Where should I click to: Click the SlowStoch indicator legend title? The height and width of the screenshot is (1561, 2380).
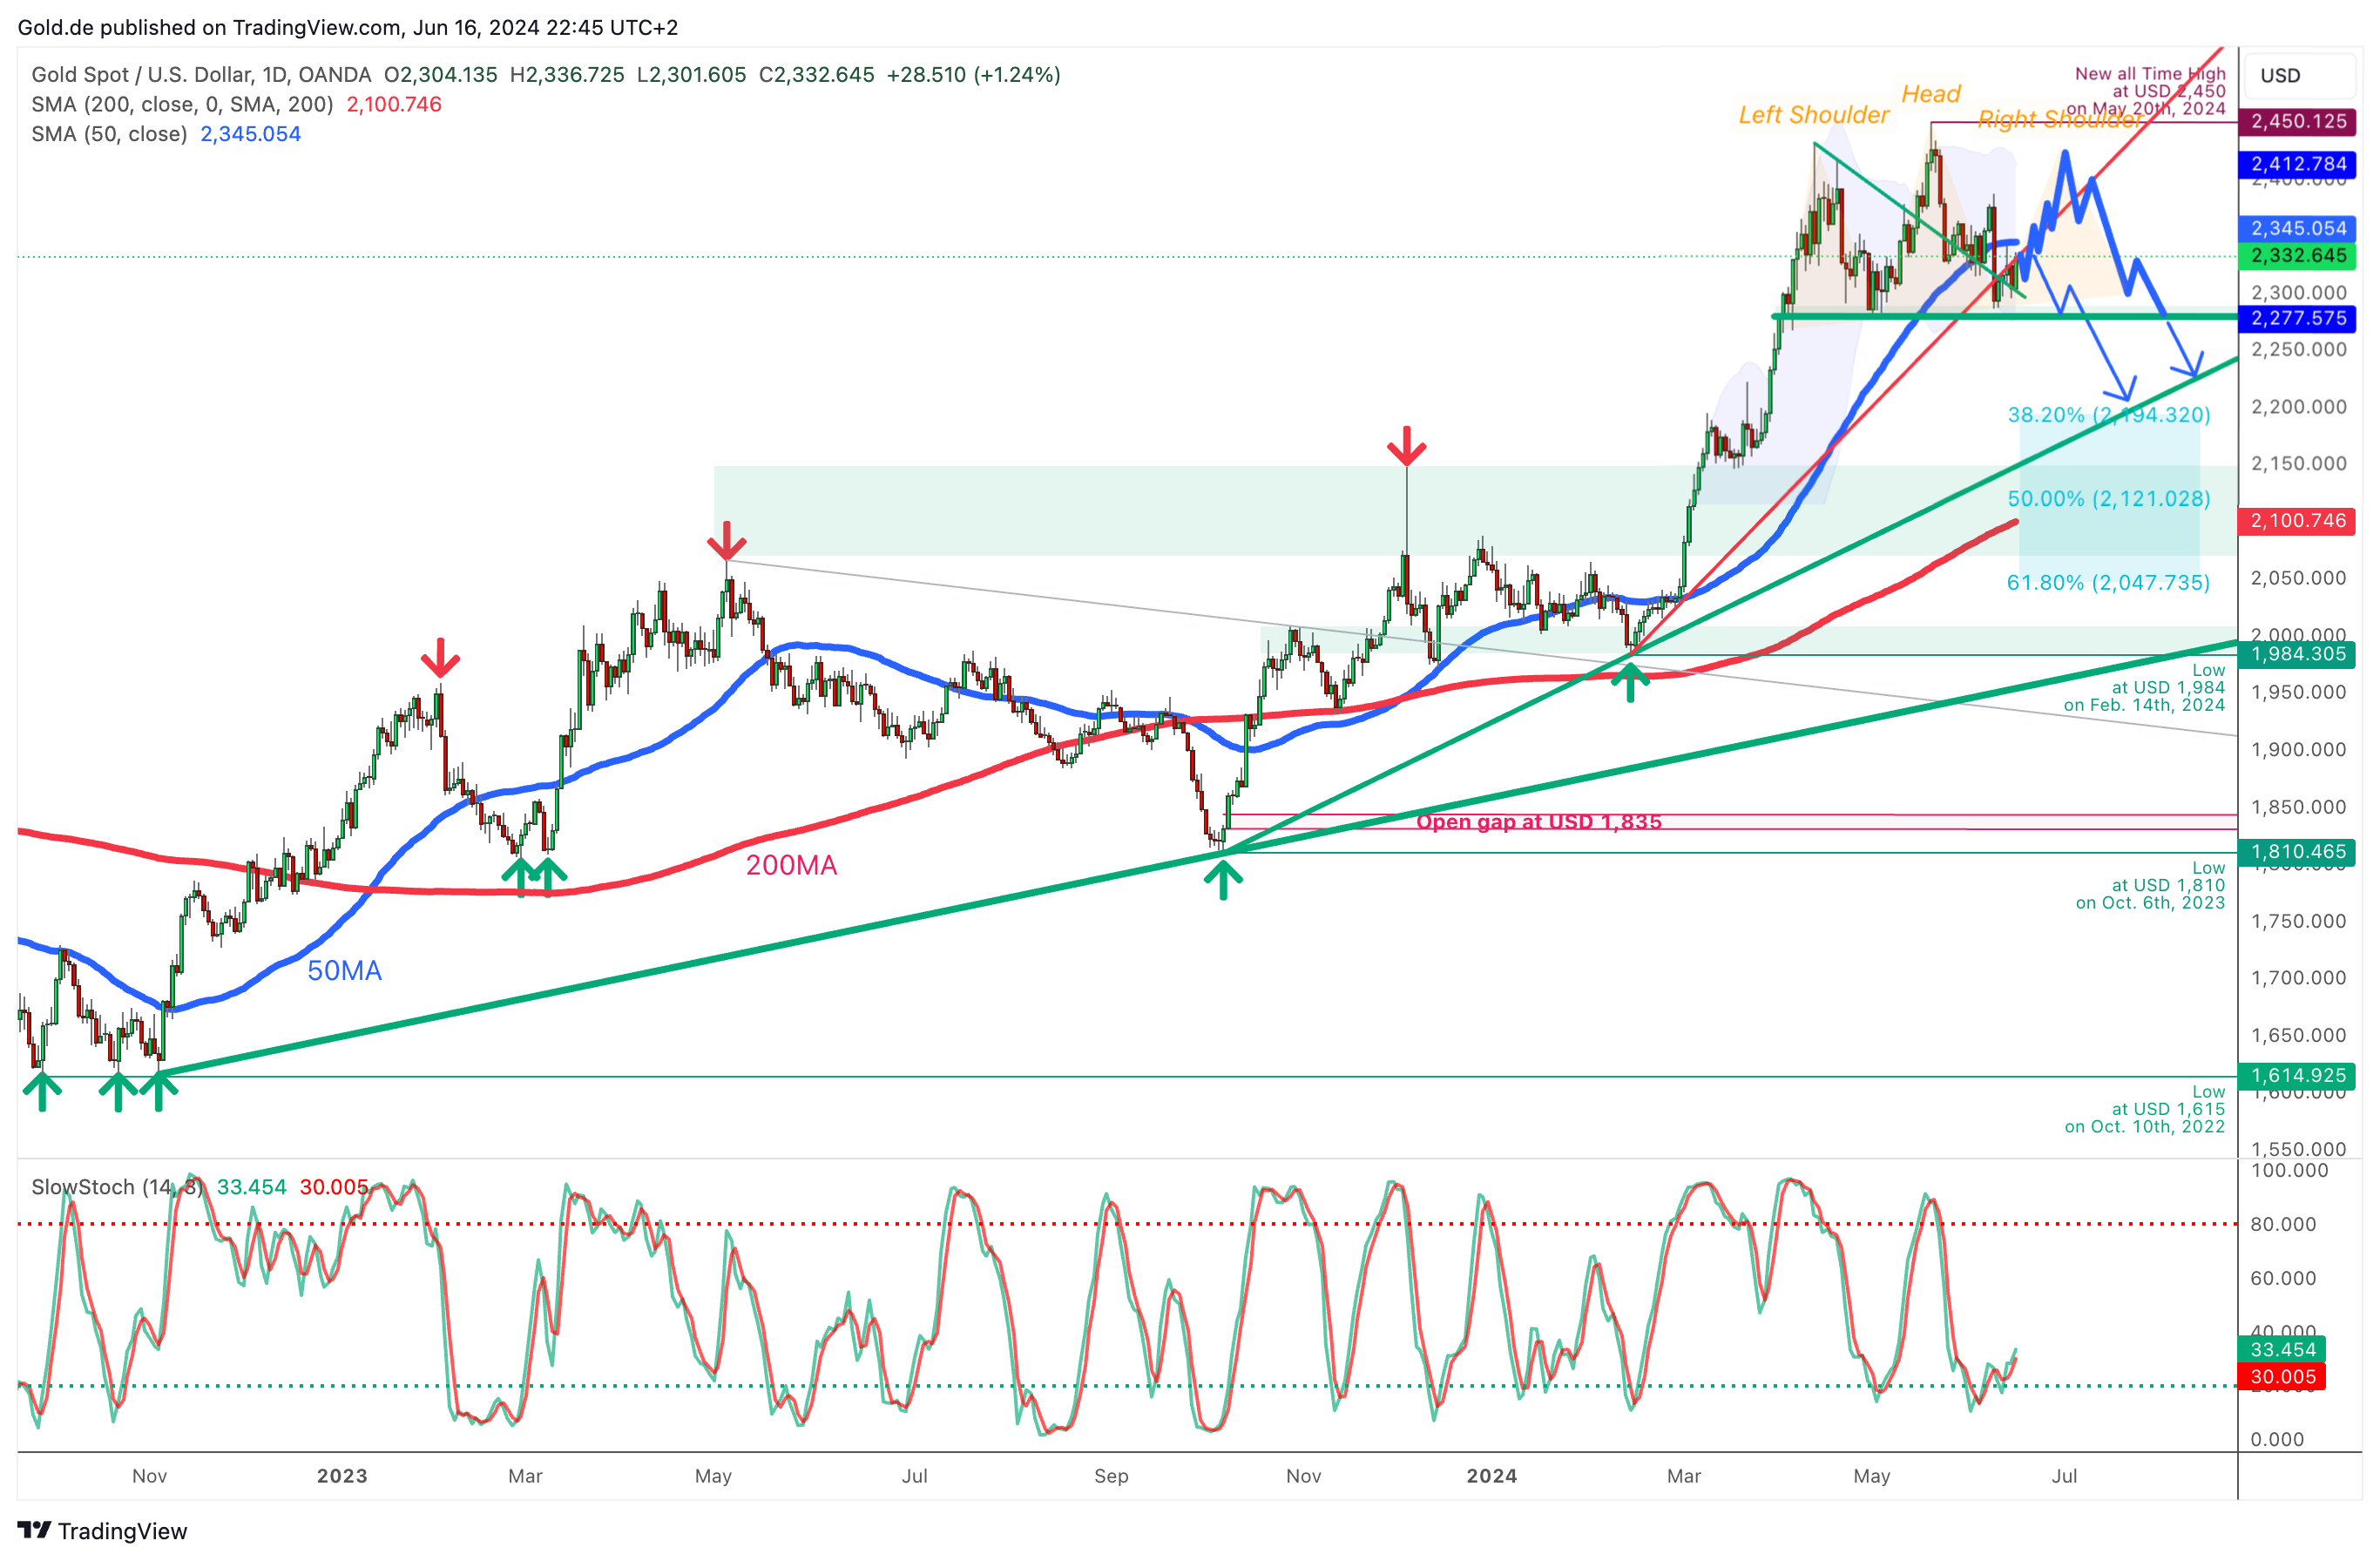tap(117, 1187)
